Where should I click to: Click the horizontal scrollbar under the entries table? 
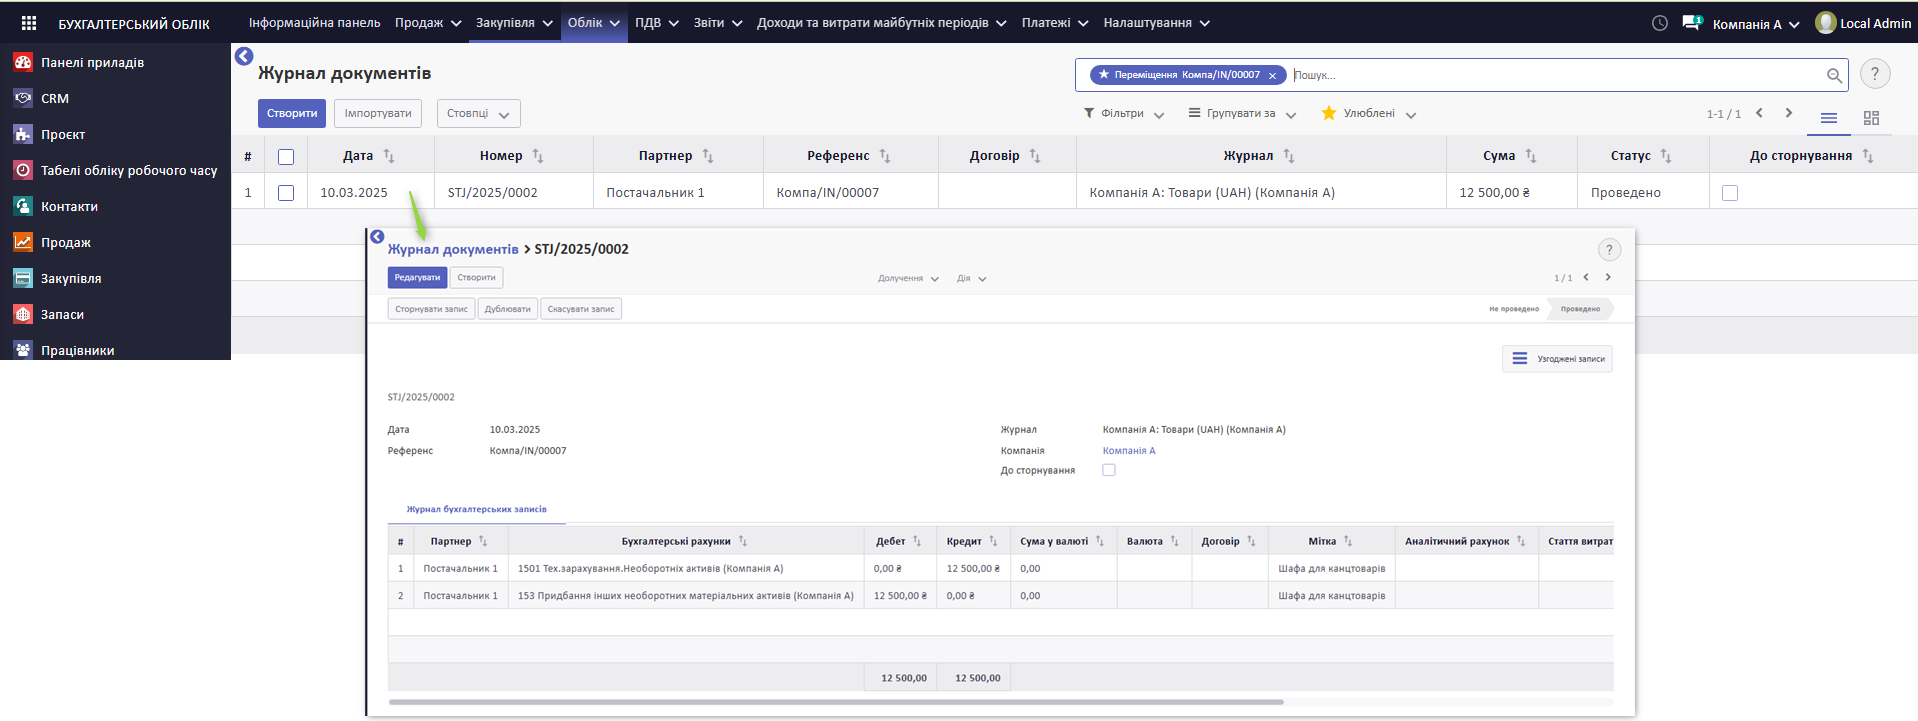click(835, 702)
